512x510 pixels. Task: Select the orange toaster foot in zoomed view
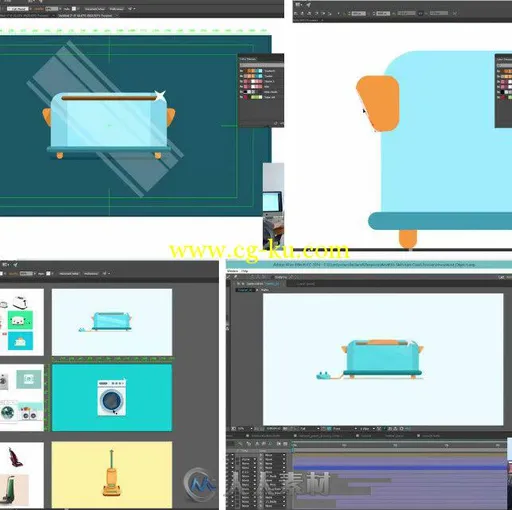(x=408, y=238)
